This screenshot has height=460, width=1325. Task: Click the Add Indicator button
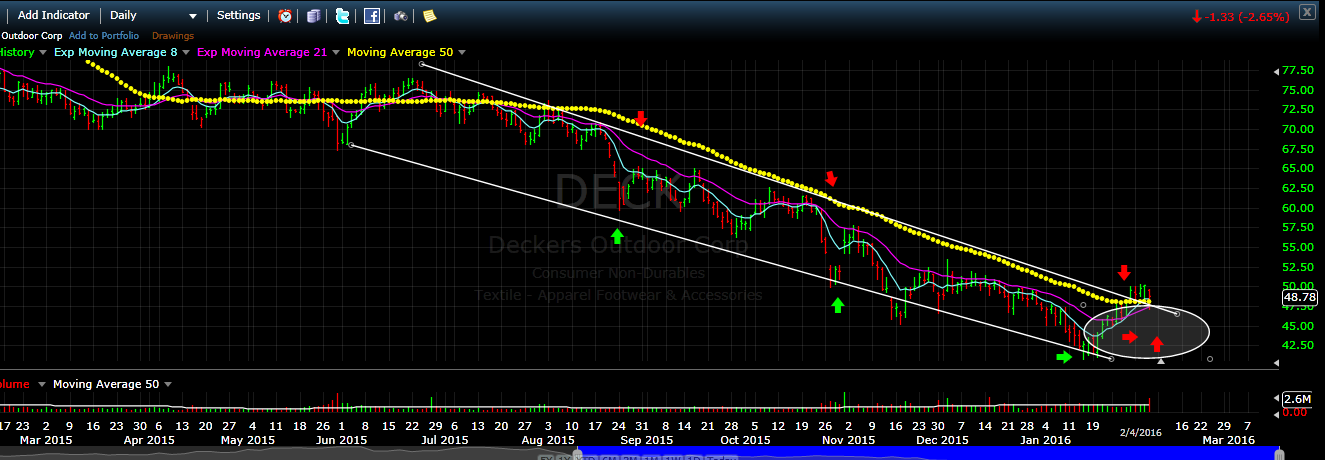coord(53,15)
